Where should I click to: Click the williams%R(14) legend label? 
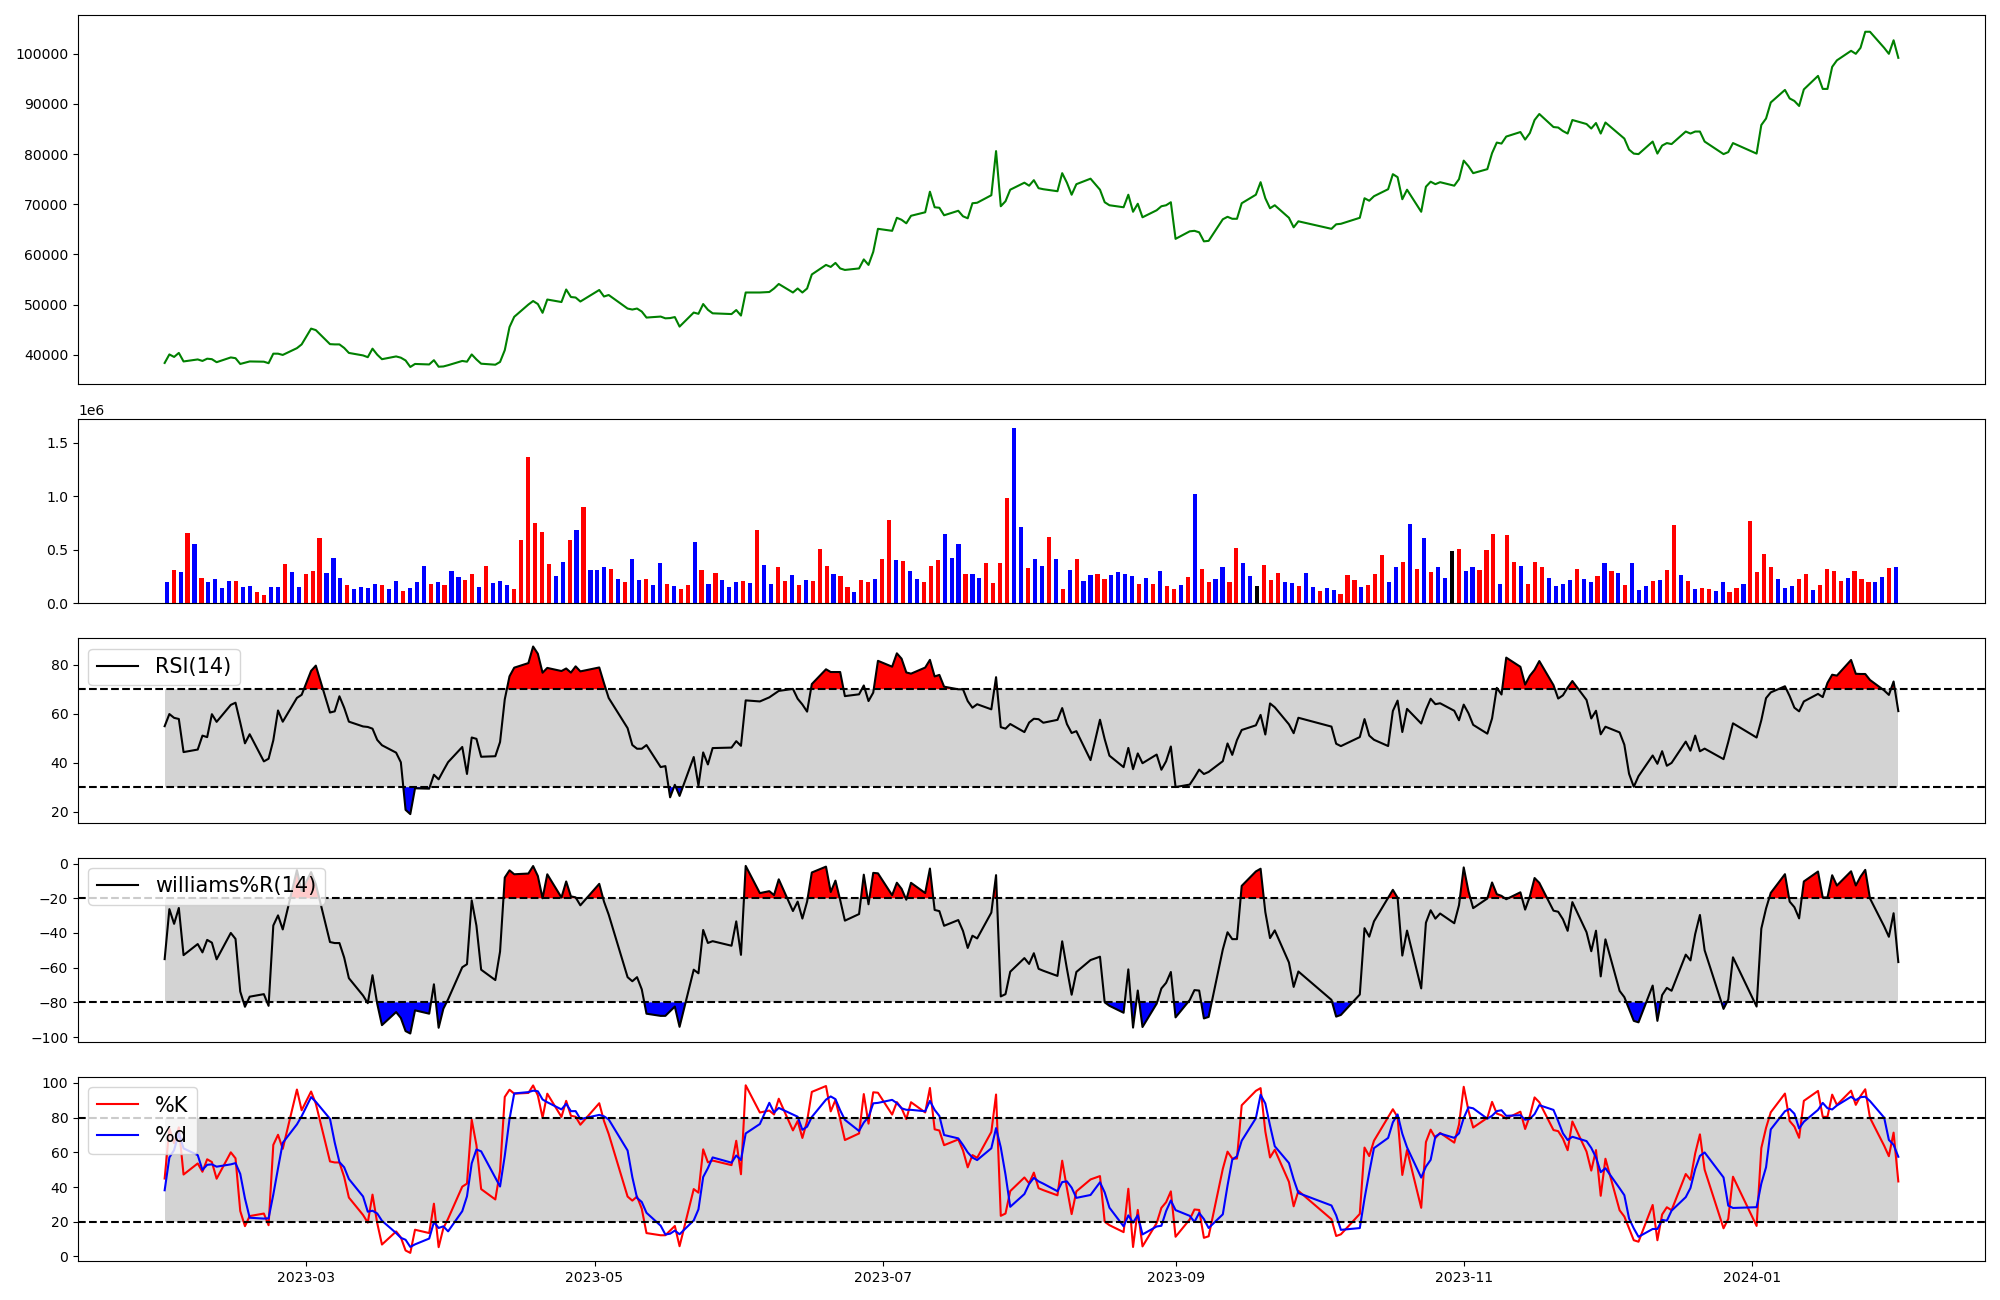(235, 885)
